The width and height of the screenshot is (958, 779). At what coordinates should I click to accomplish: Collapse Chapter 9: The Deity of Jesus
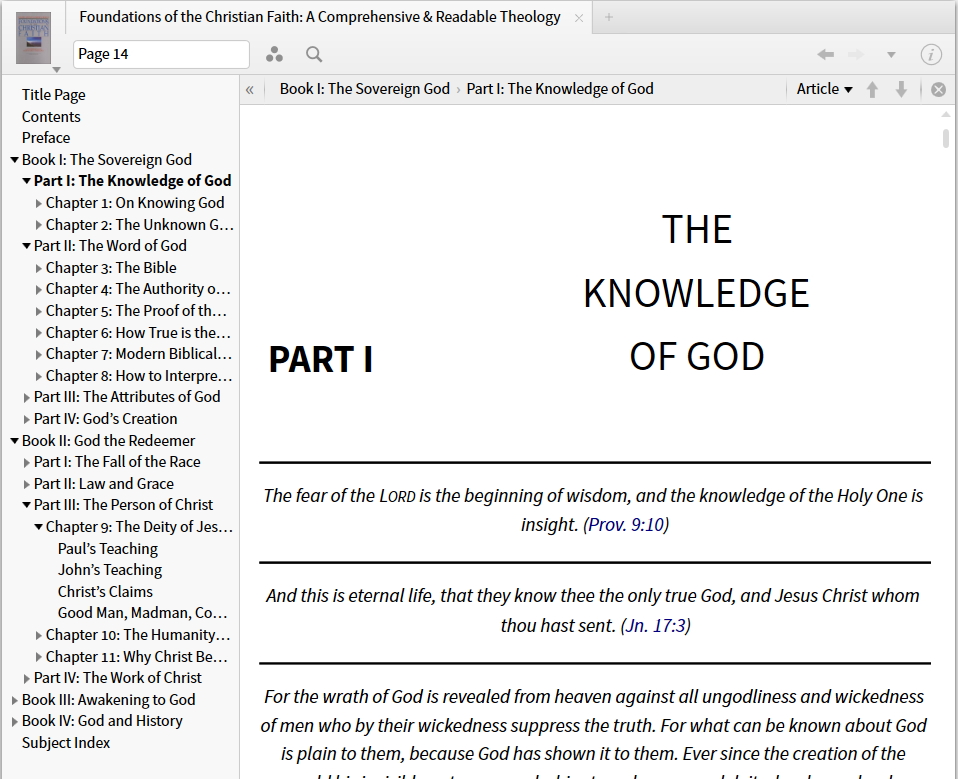39,527
